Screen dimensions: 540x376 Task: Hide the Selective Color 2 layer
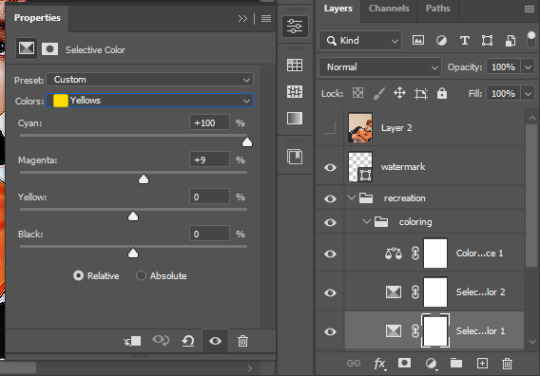(330, 293)
